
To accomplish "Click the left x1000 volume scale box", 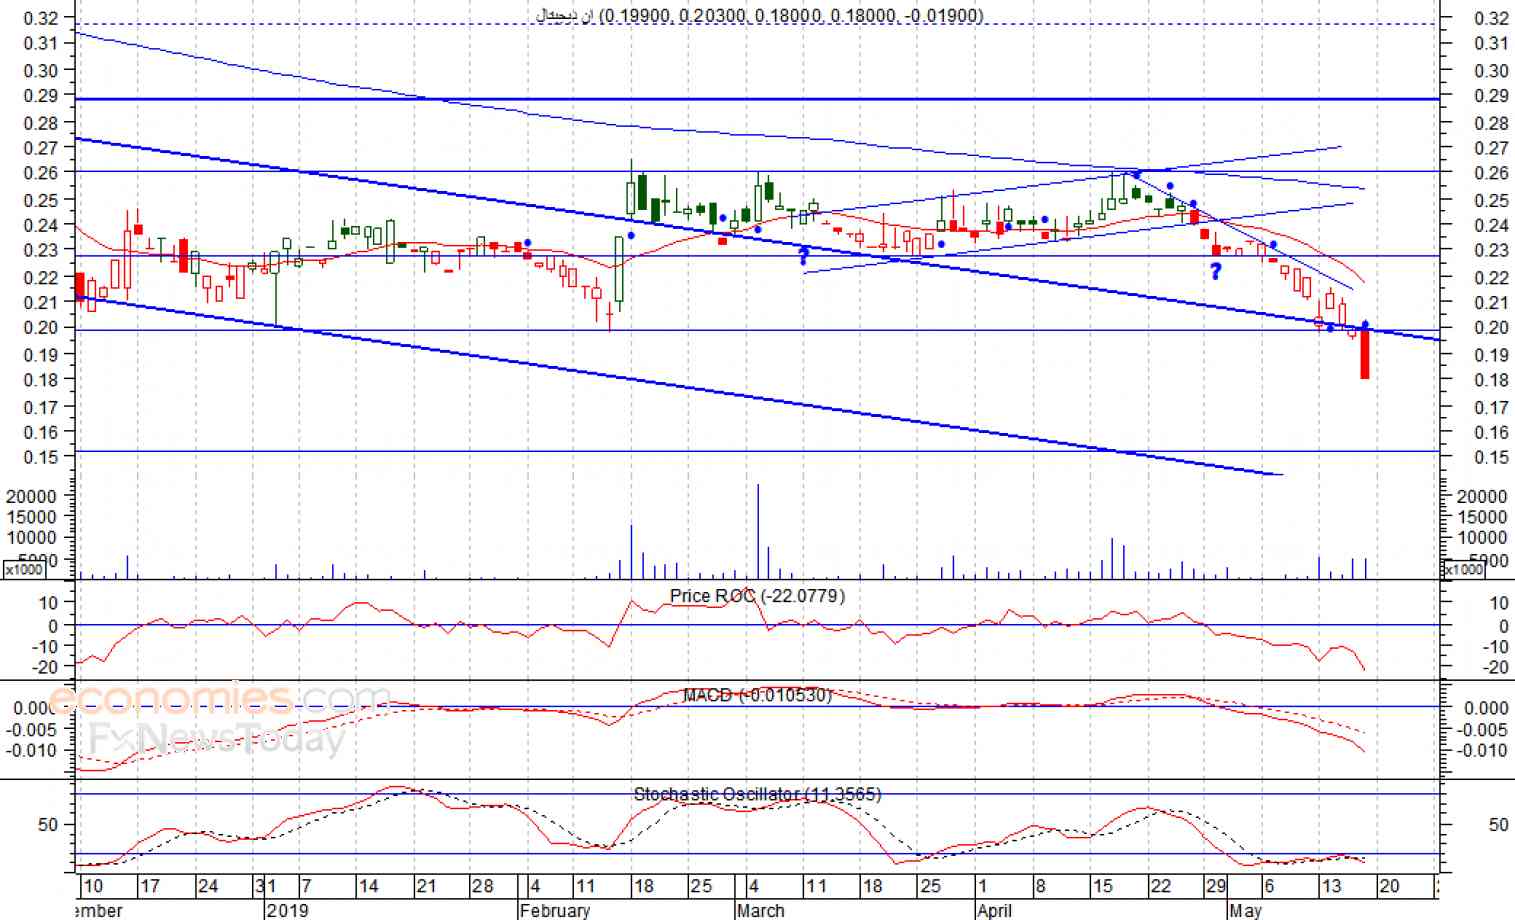I will (23, 569).
